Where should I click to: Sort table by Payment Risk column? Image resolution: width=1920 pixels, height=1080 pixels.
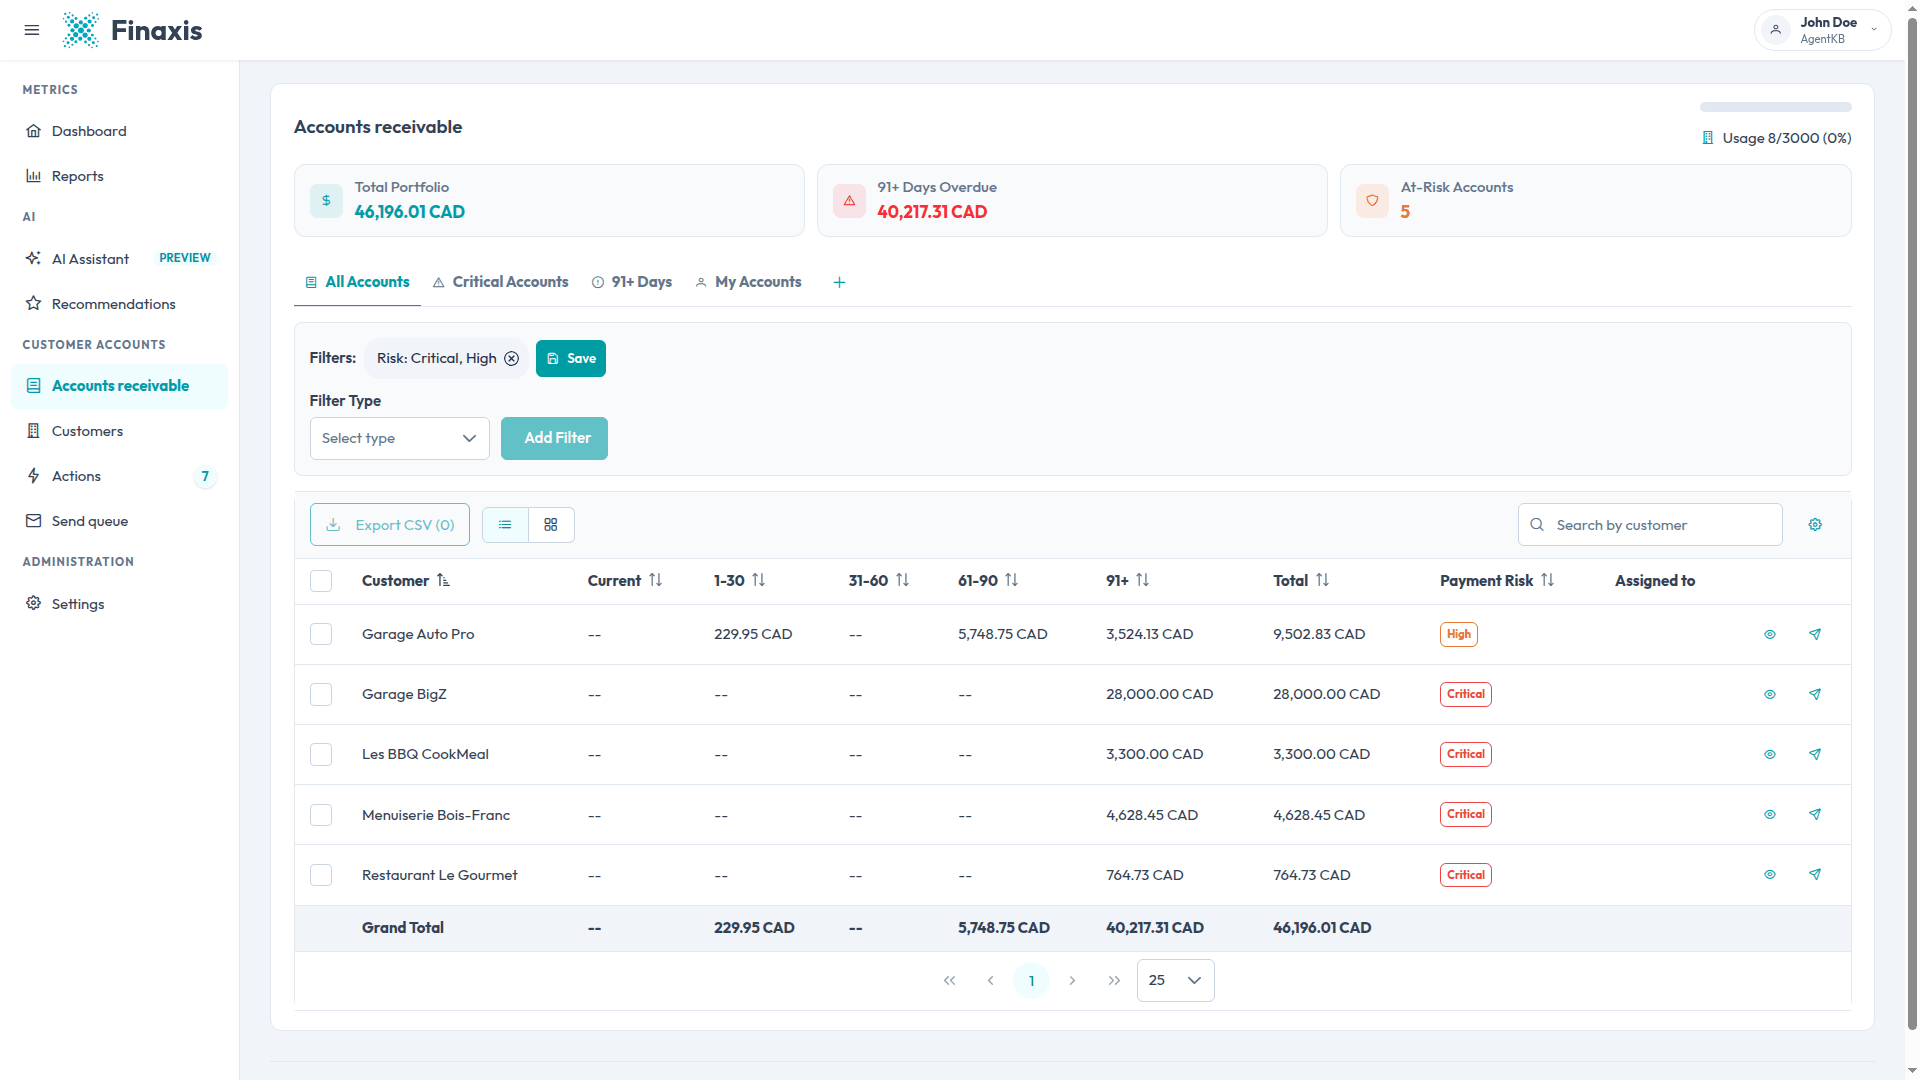tap(1547, 580)
